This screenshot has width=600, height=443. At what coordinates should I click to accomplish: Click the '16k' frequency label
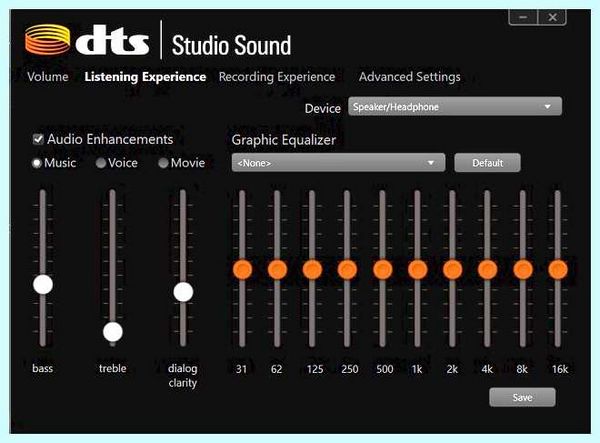[560, 369]
